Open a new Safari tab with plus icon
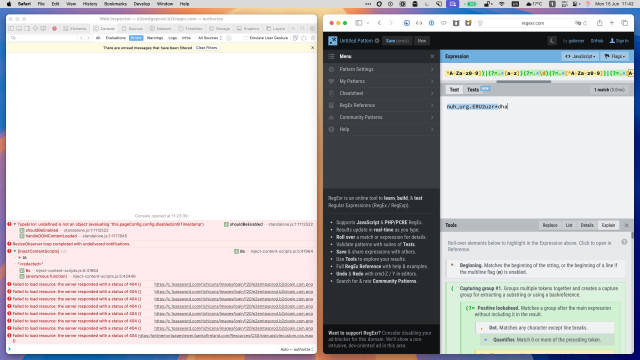 pyautogui.click(x=612, y=23)
